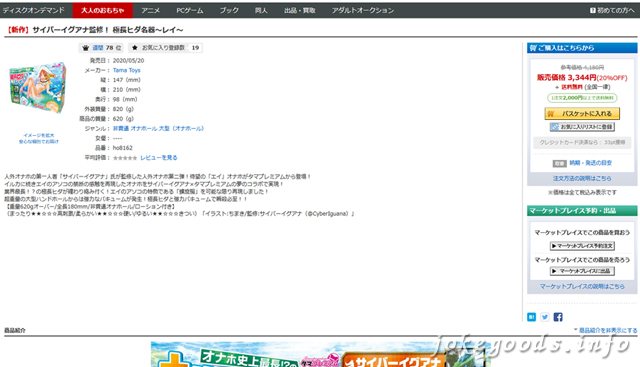Switch to the PCゲーム tab
The height and width of the screenshot is (367, 640).
point(190,10)
